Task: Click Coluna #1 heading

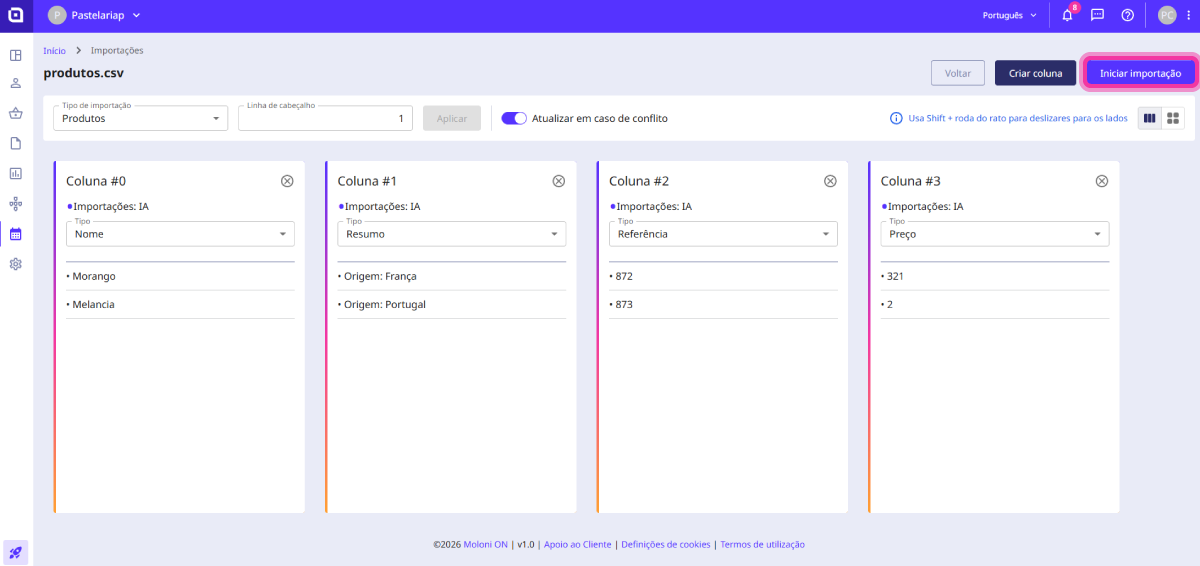Action: tap(367, 181)
